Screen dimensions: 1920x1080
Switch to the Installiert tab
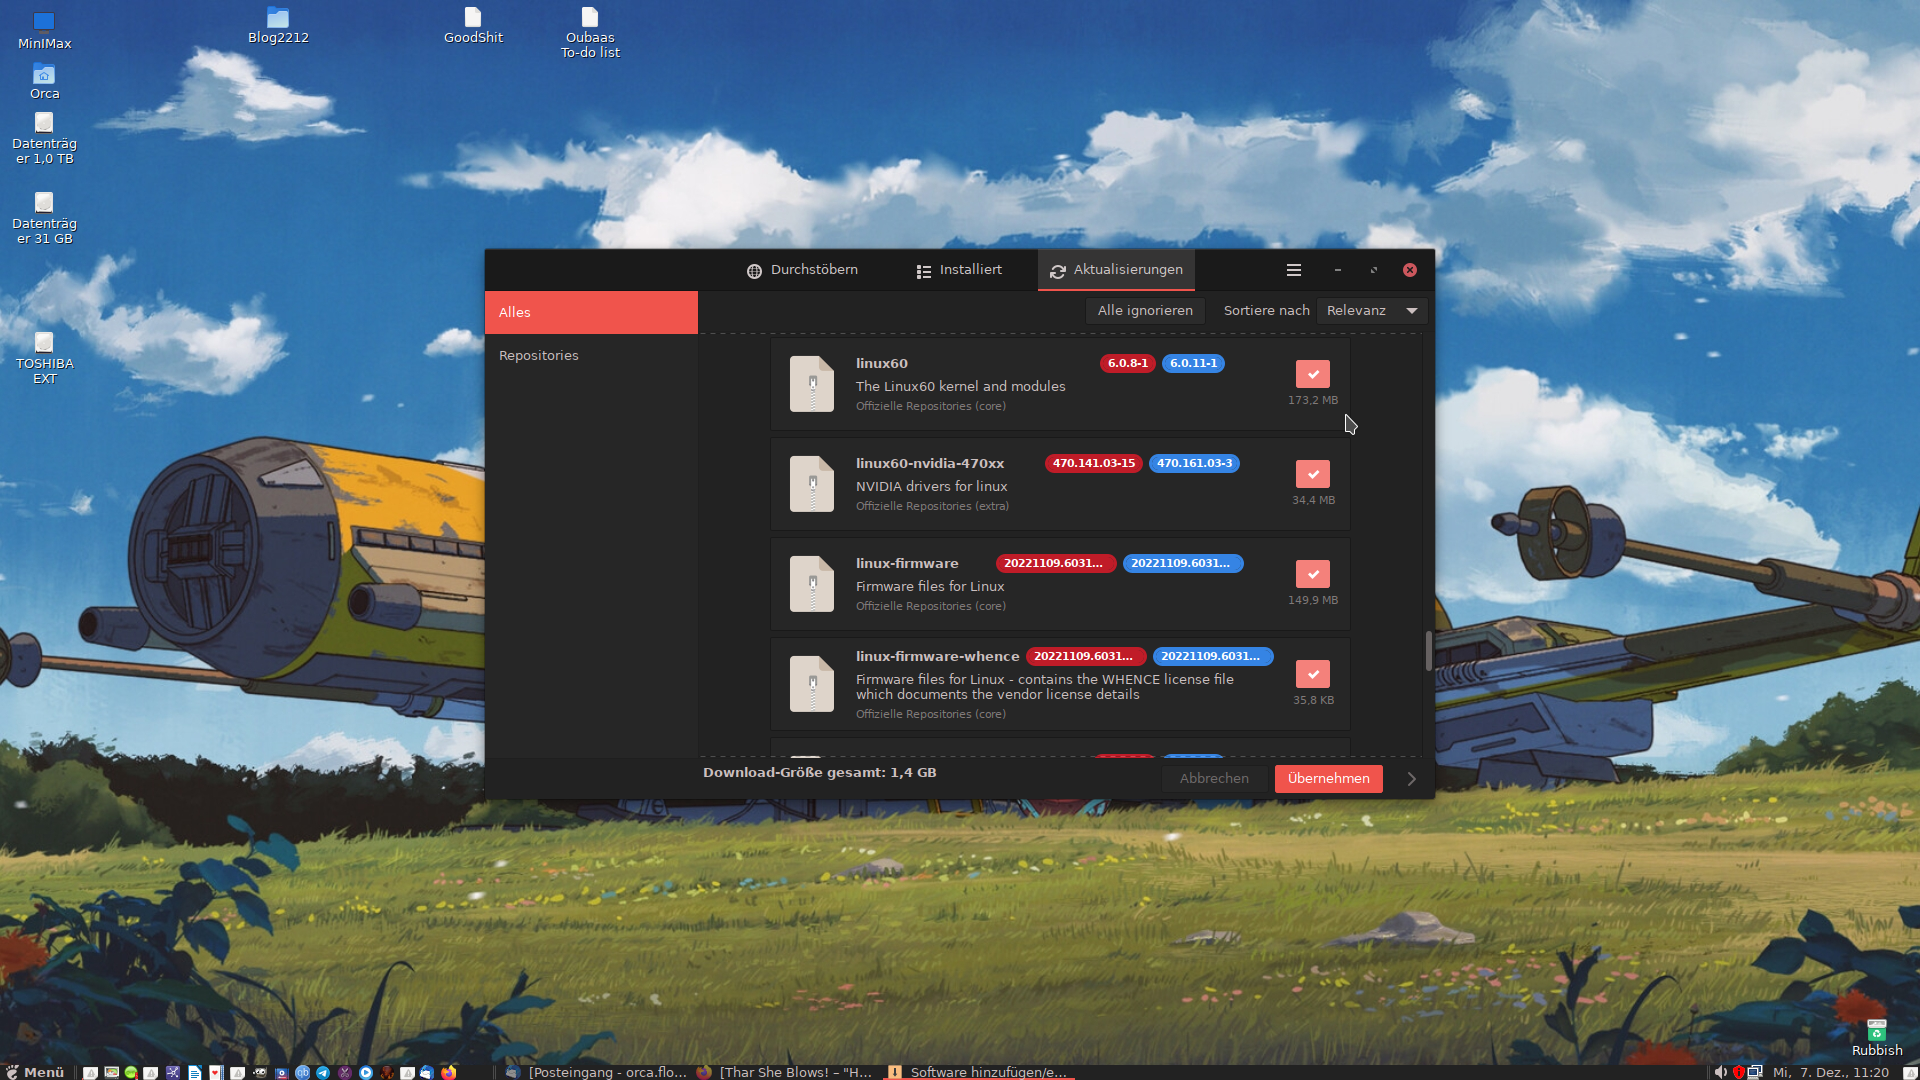coord(959,270)
